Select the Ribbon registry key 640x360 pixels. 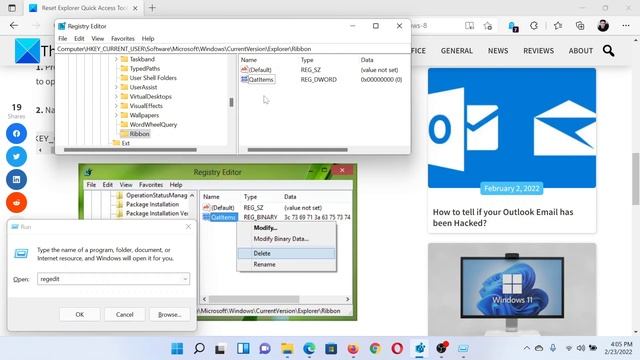[139, 134]
